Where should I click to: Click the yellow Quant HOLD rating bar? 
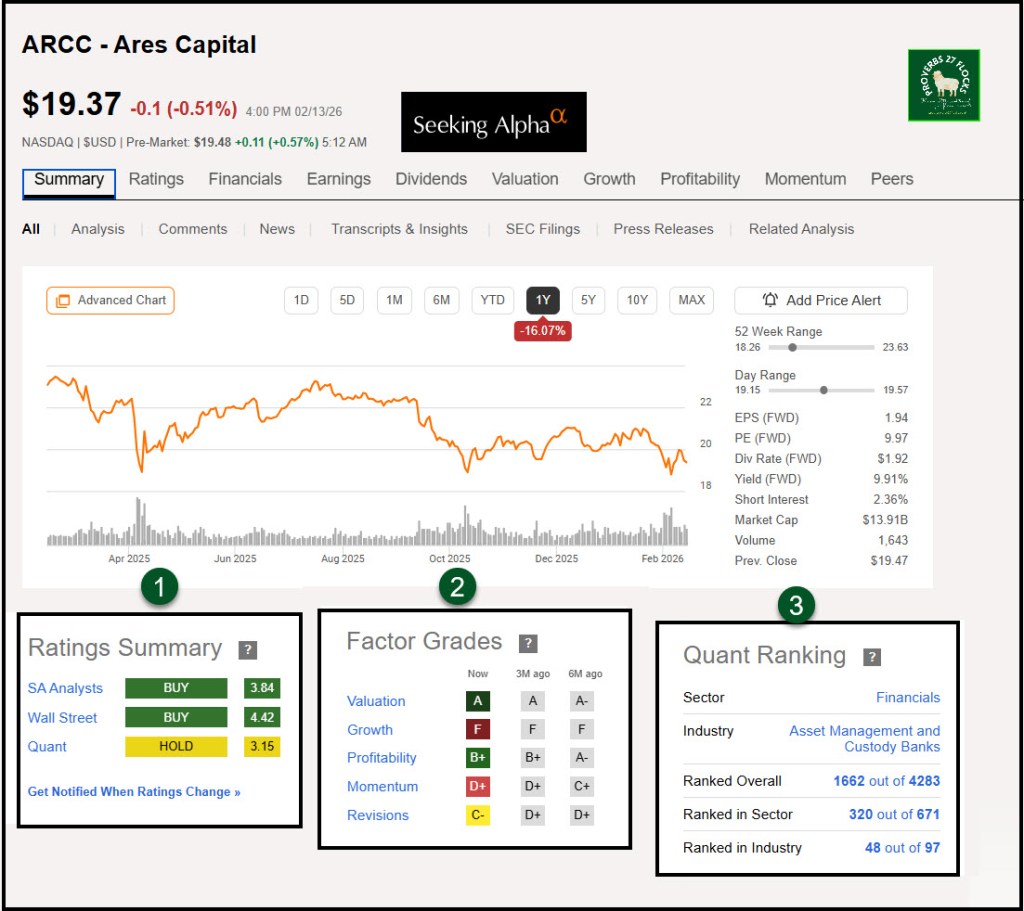pyautogui.click(x=176, y=746)
